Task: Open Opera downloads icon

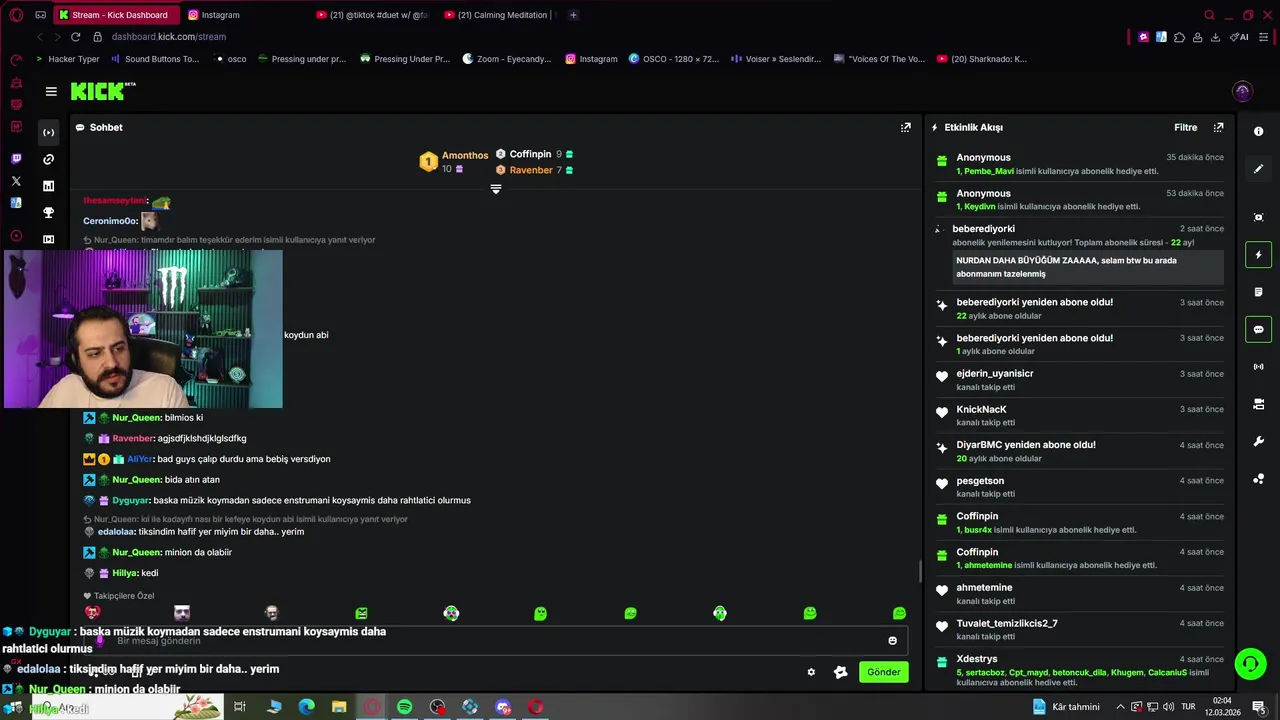Action: (x=1215, y=37)
